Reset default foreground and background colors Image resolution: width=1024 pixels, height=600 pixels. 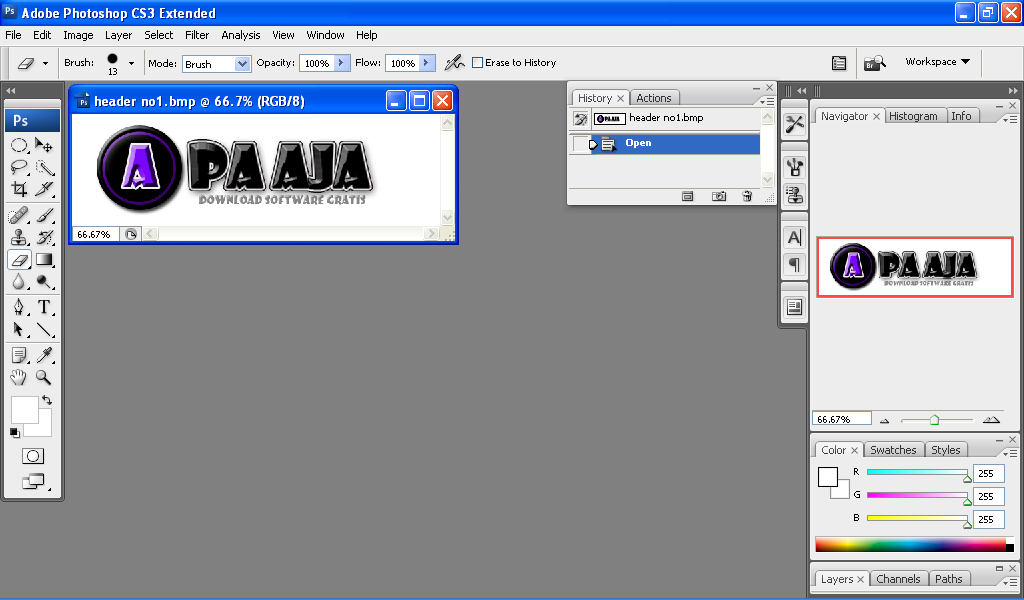pos(14,432)
